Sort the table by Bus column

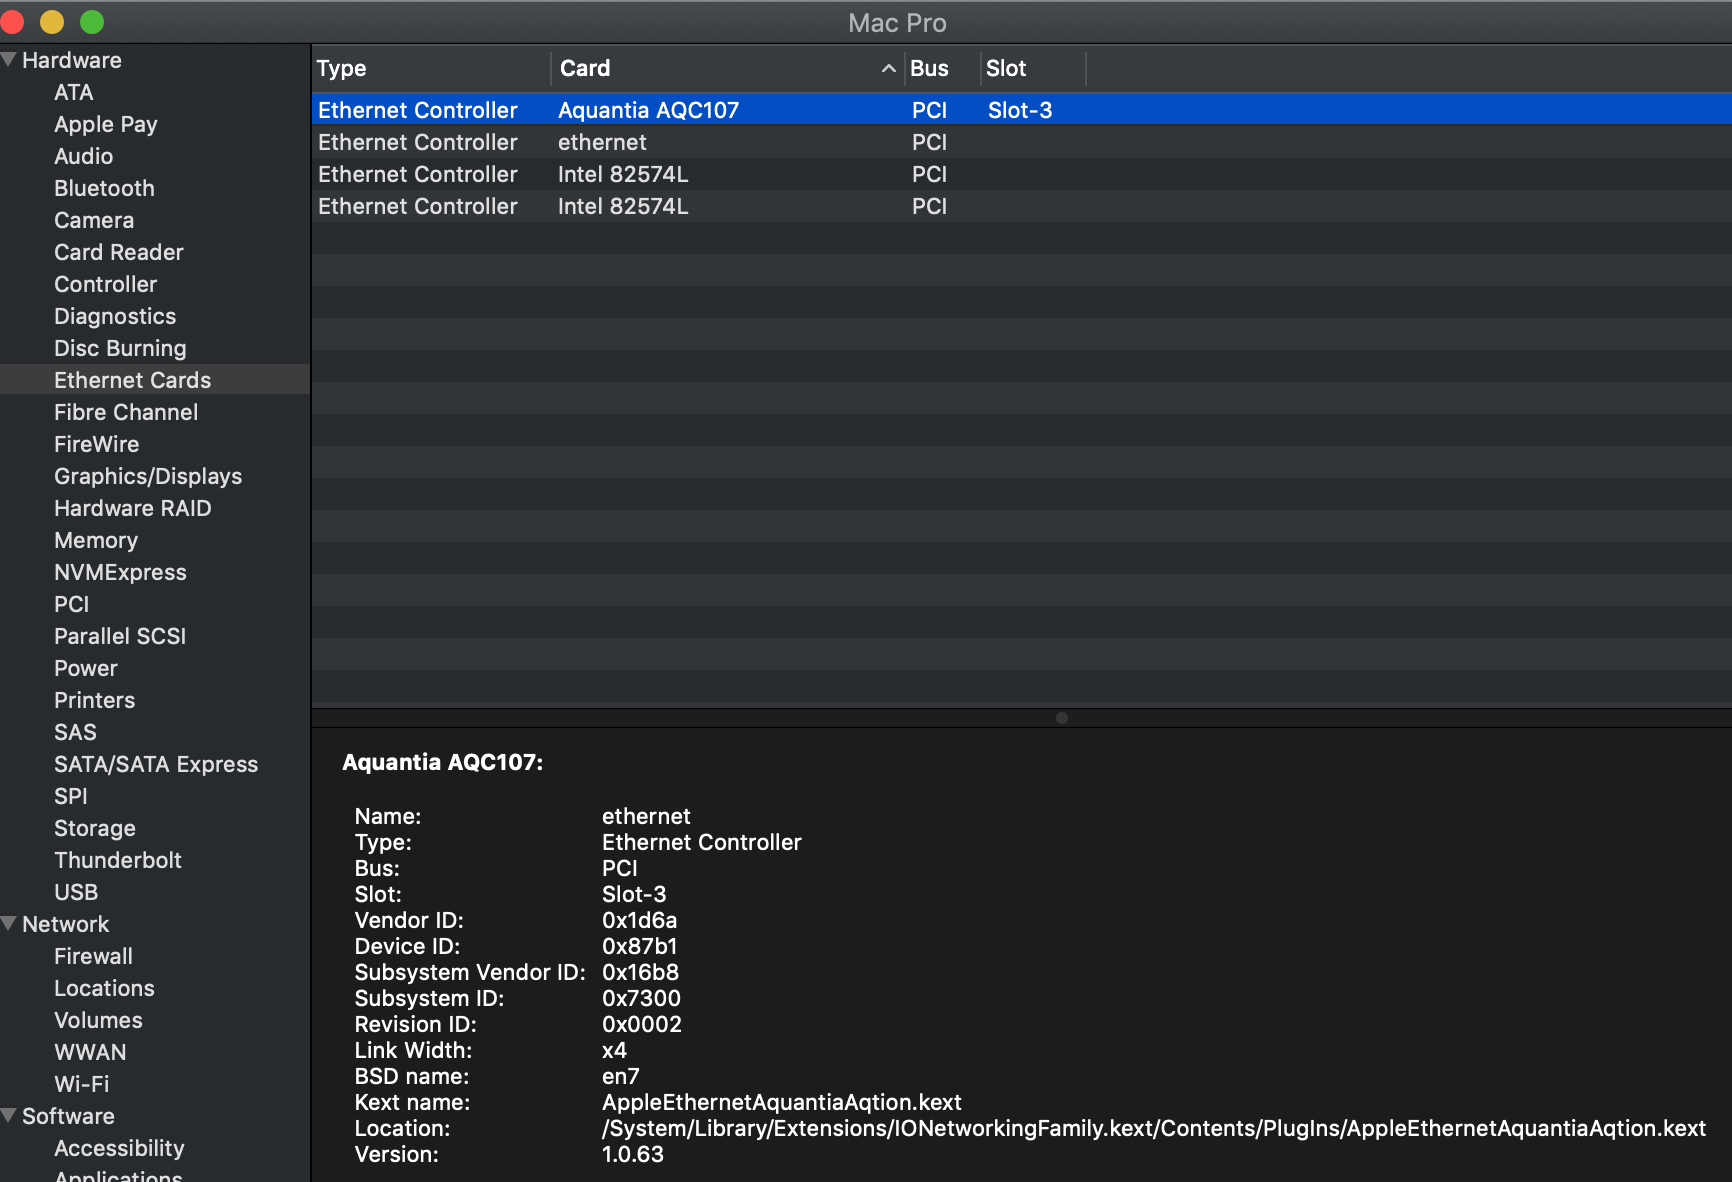coord(942,68)
